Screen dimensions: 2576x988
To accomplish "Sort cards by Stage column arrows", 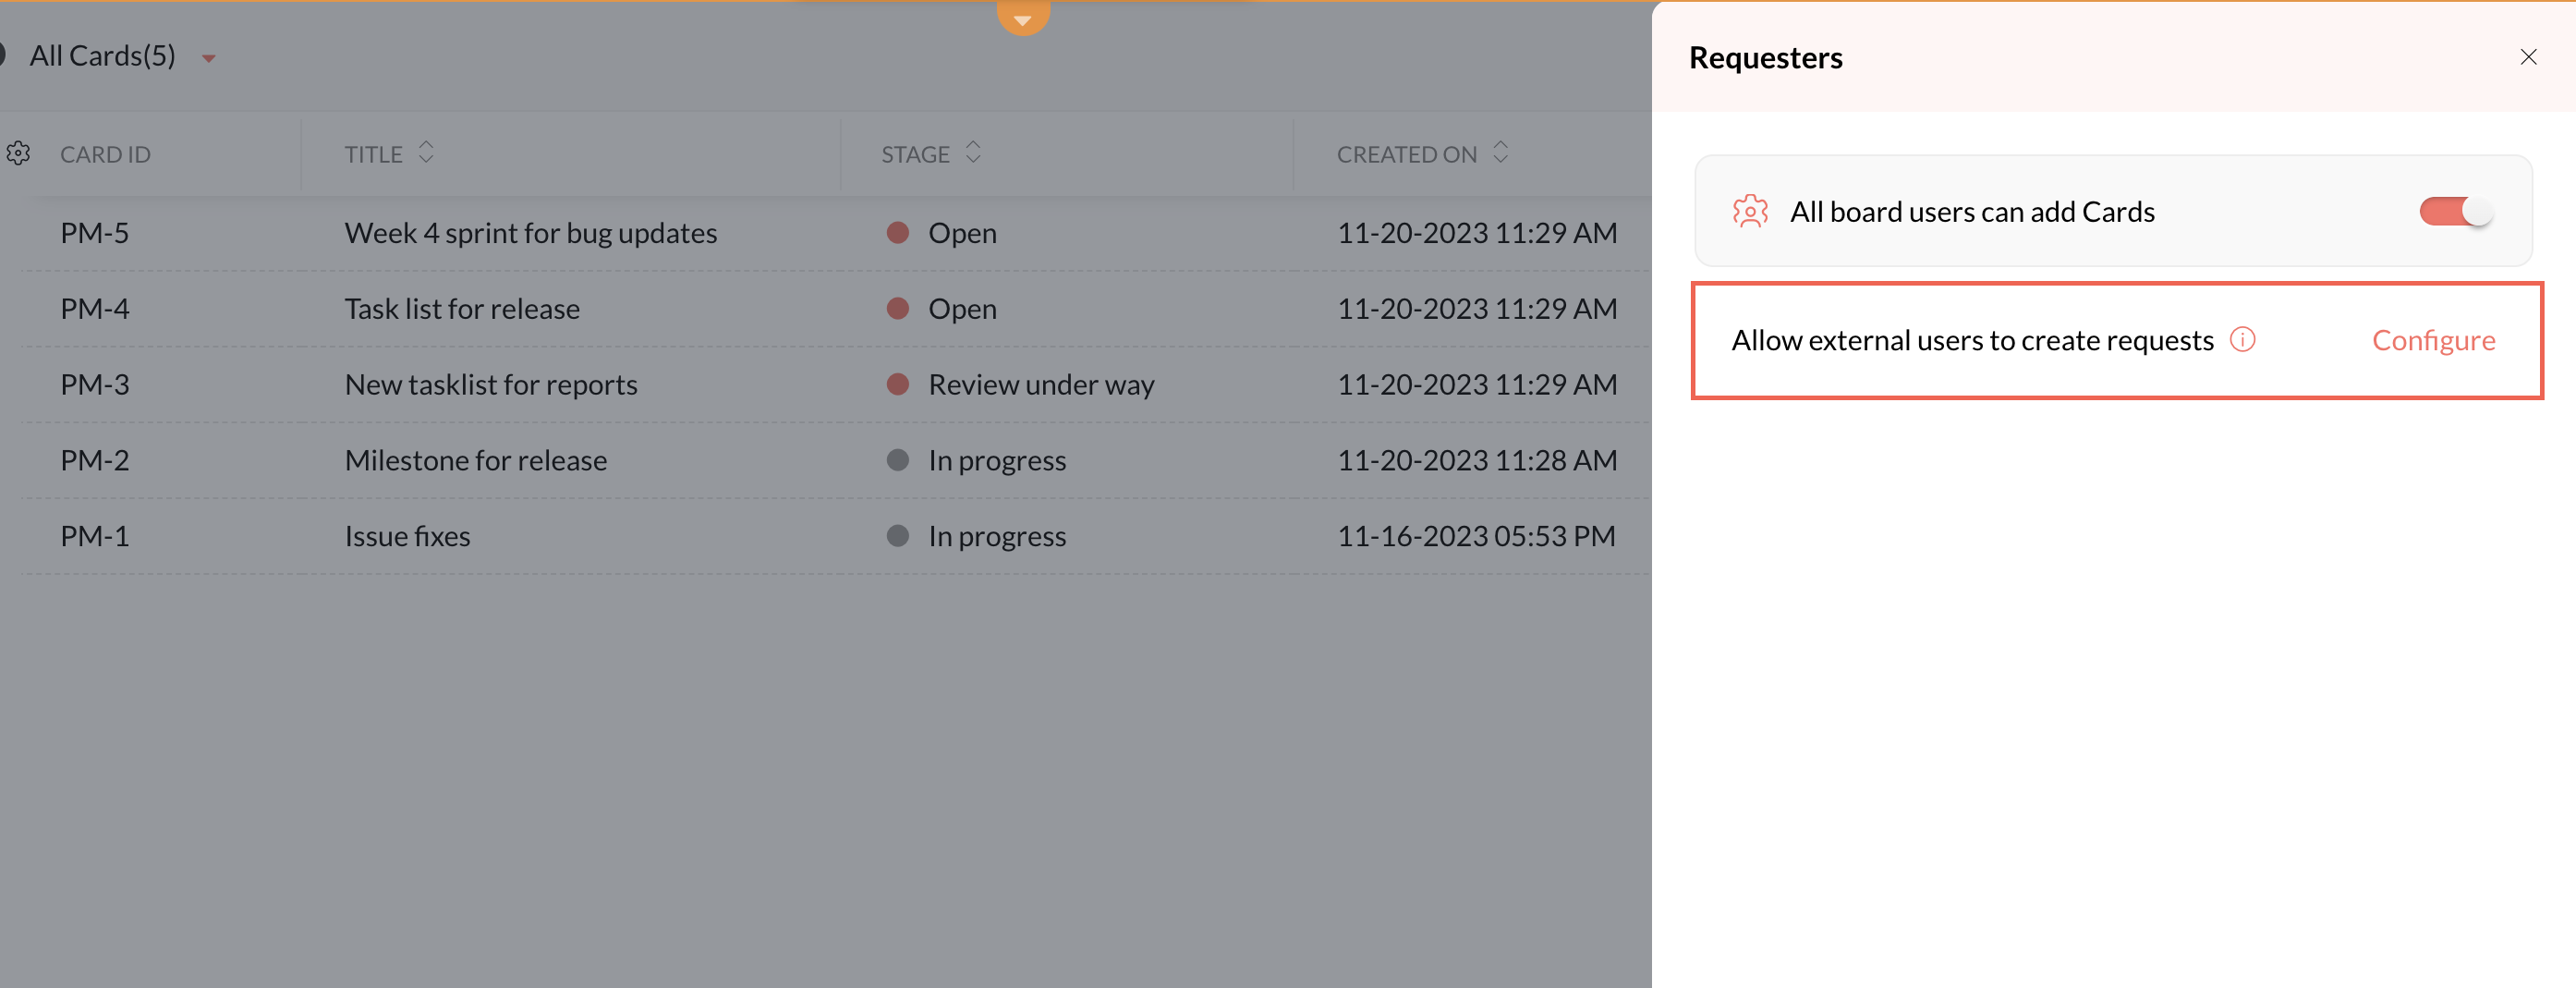I will 973,153.
